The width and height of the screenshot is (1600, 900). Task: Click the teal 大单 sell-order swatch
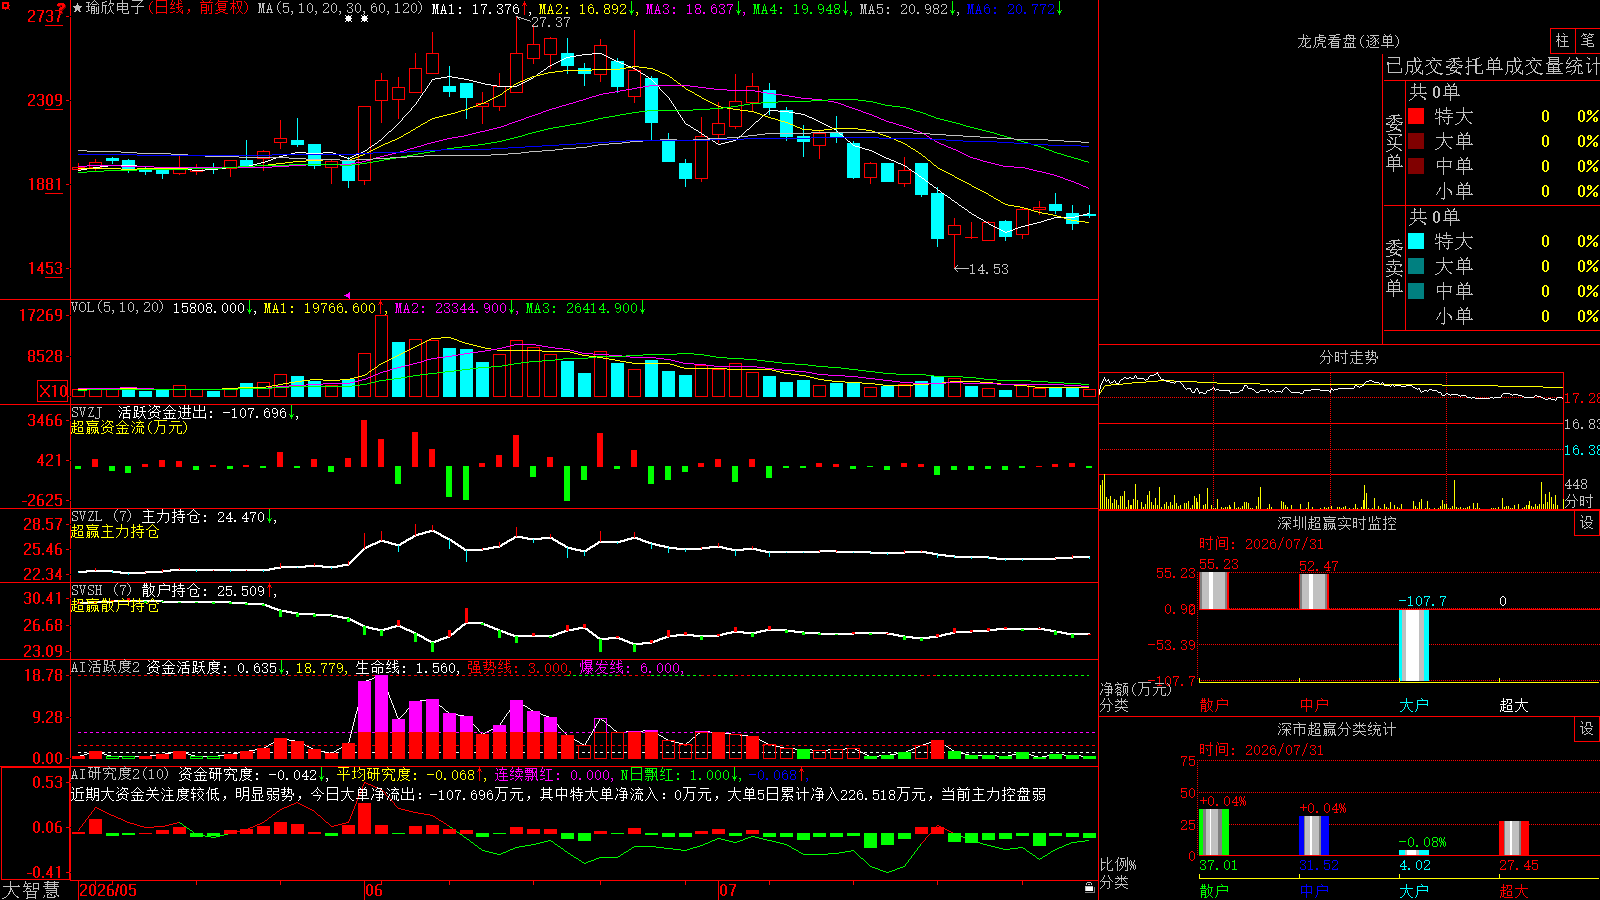[x=1416, y=266]
